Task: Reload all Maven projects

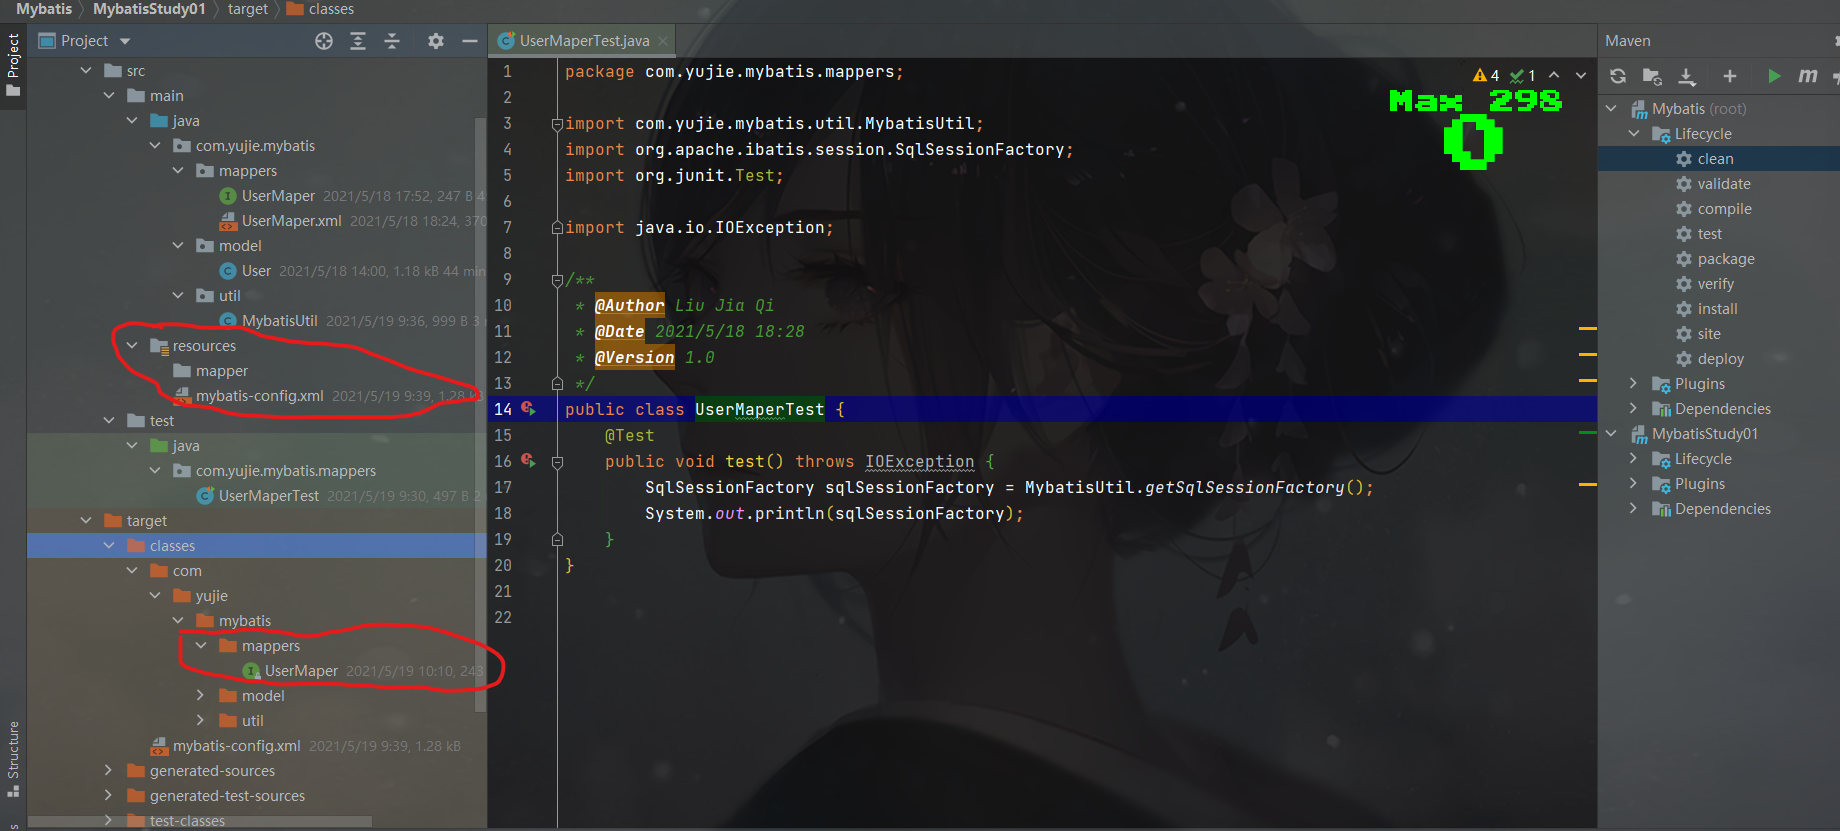Action: 1618,76
